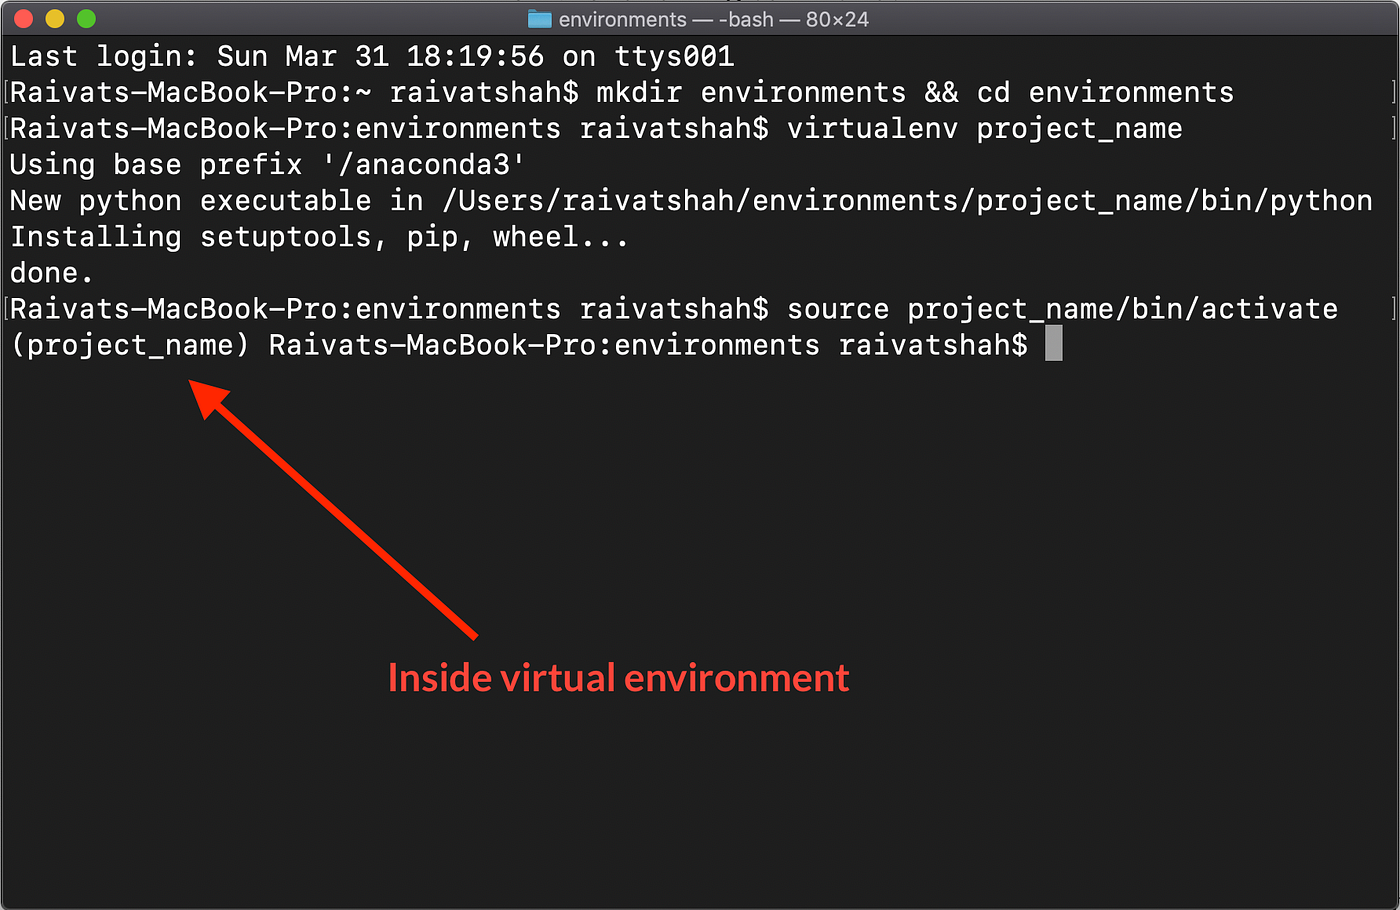This screenshot has width=1400, height=910.
Task: Click the yellow minimize circle
Action: click(x=56, y=18)
